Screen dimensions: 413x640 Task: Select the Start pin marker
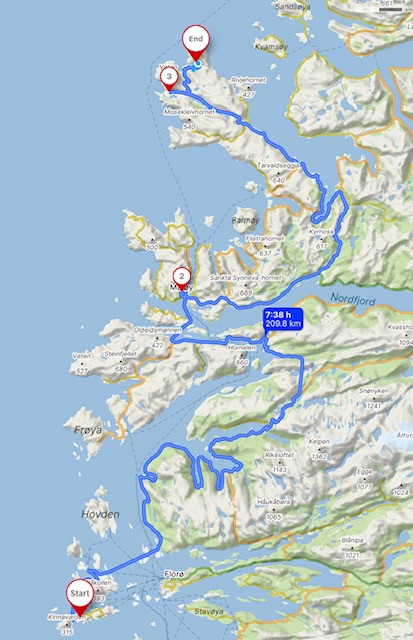(x=80, y=597)
